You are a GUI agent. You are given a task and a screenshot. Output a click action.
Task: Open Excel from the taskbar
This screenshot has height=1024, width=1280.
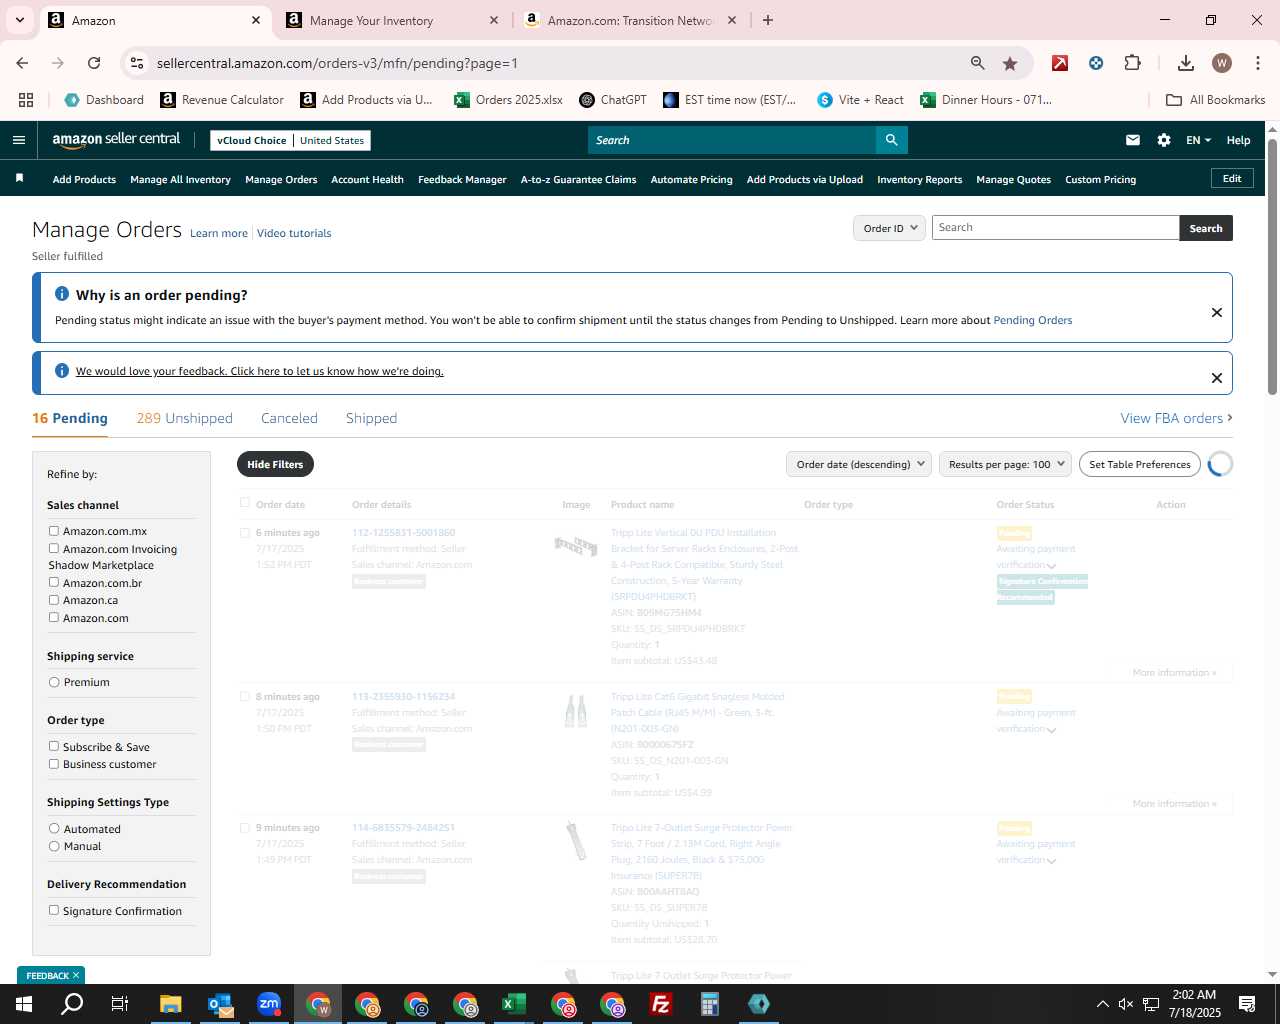pyautogui.click(x=514, y=1004)
